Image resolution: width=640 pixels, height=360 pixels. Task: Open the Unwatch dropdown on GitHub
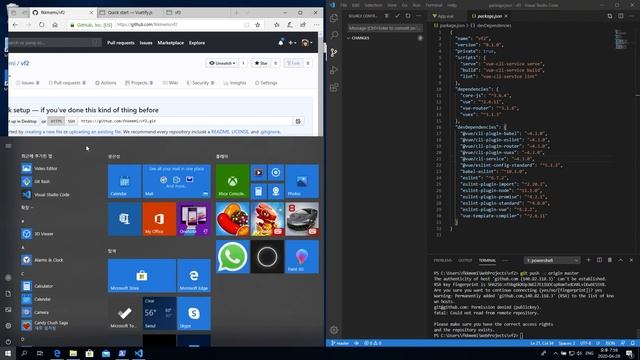222,63
